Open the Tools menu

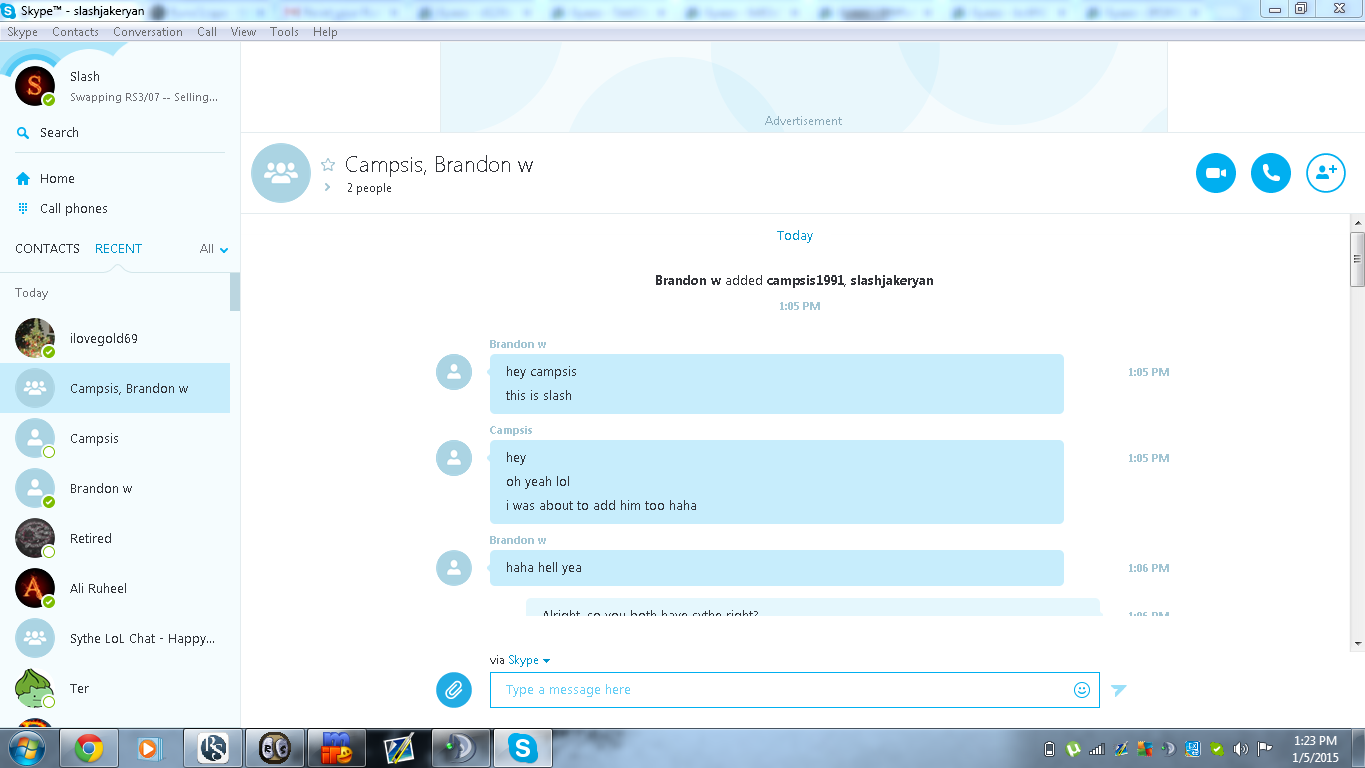click(284, 32)
